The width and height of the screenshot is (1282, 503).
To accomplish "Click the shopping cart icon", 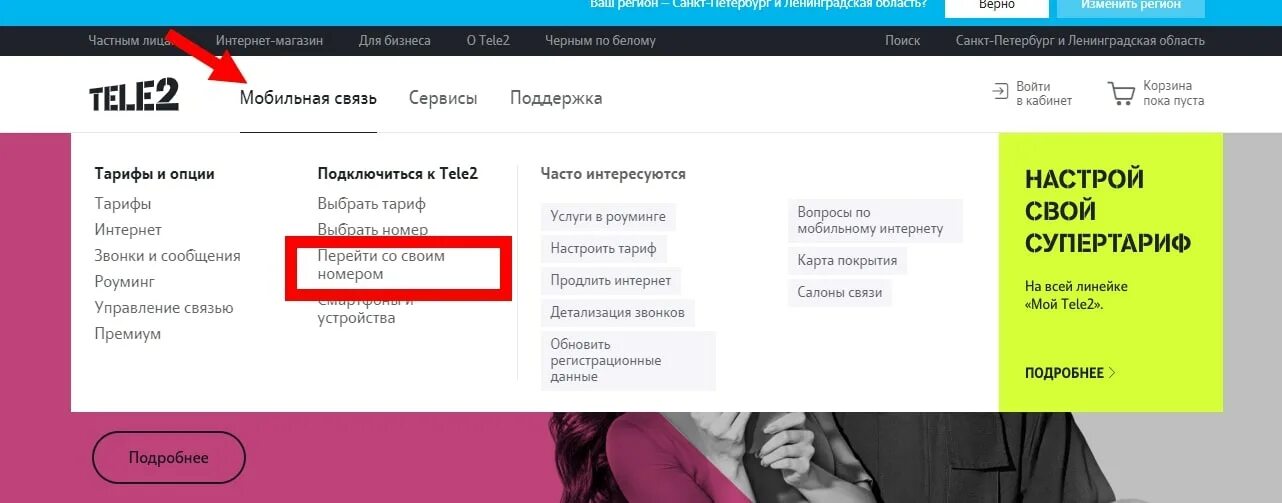I will coord(1121,94).
